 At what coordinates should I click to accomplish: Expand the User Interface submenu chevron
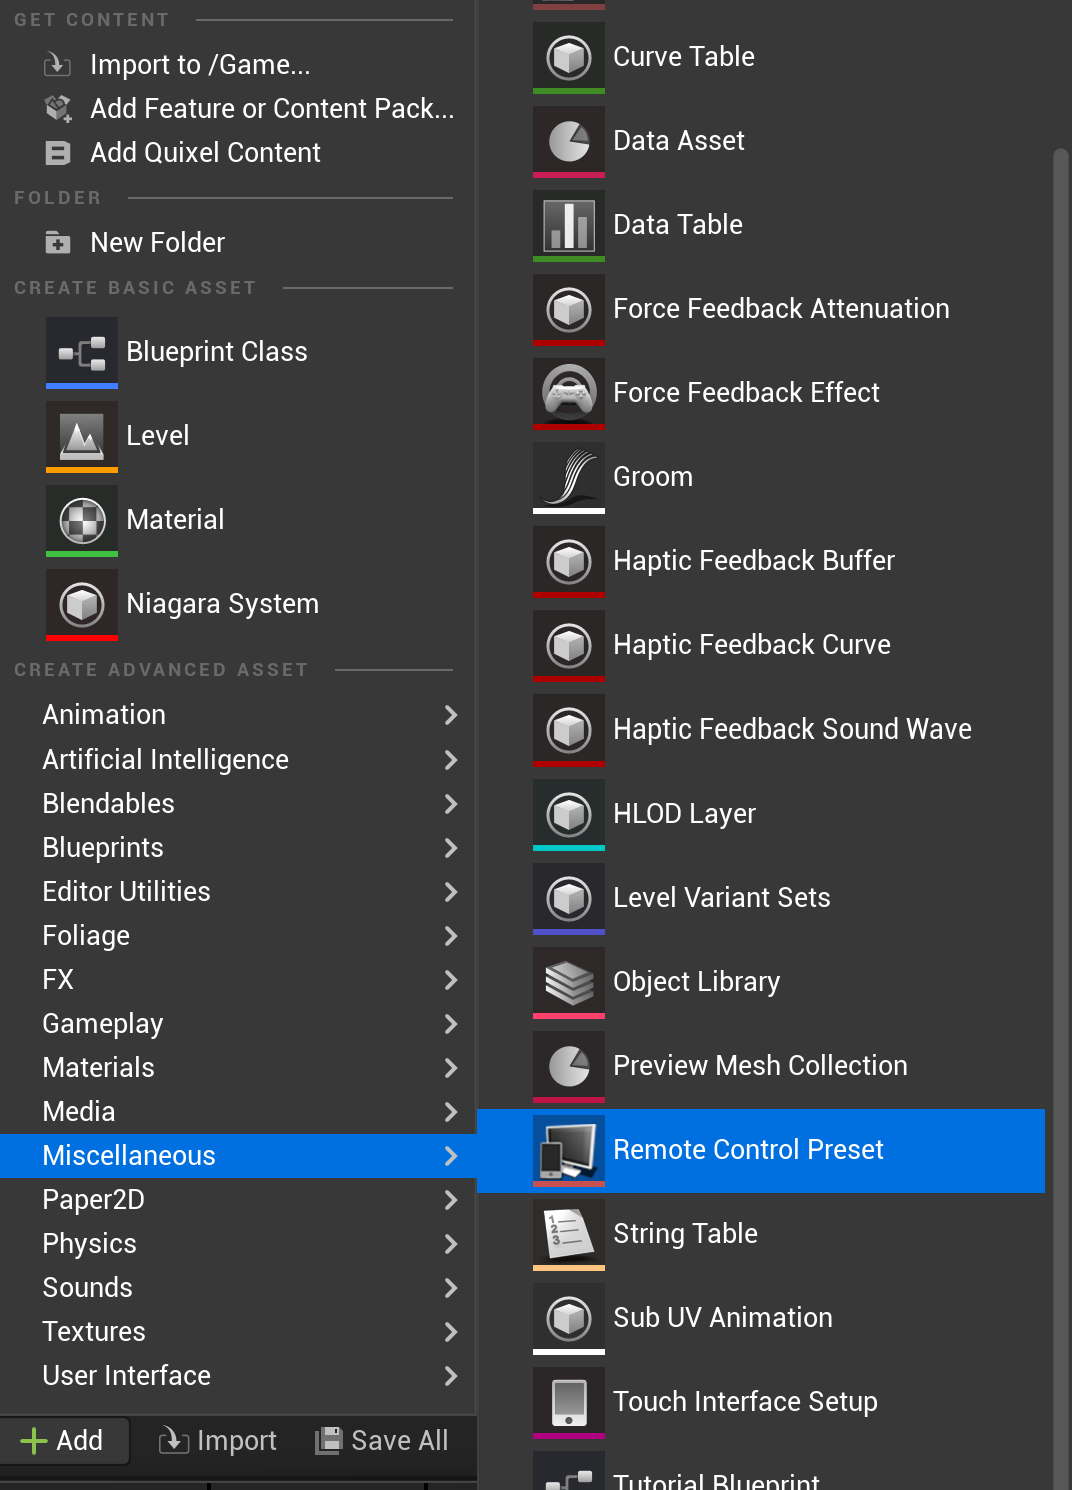(450, 1376)
